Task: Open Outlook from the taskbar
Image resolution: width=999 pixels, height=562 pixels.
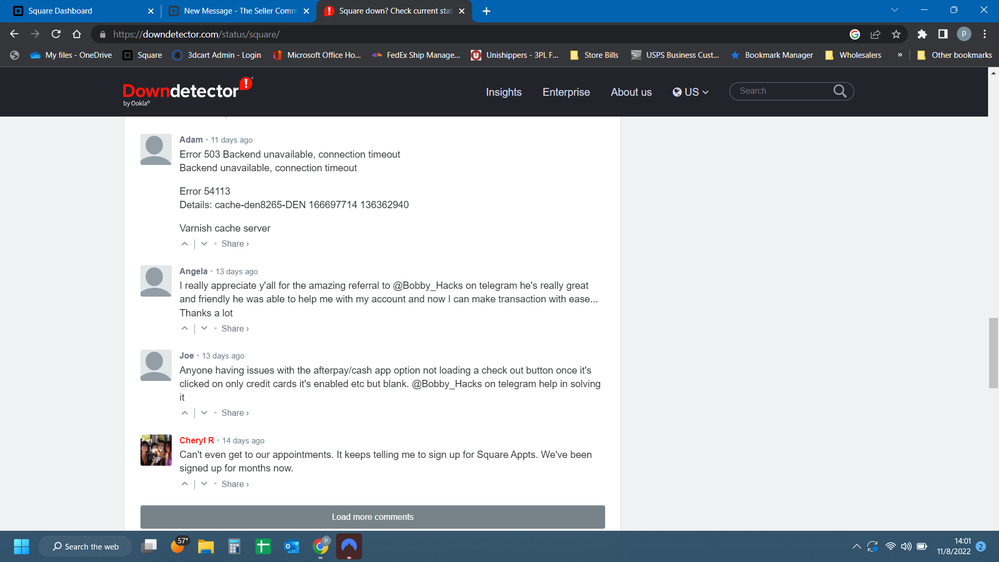Action: [x=292, y=546]
